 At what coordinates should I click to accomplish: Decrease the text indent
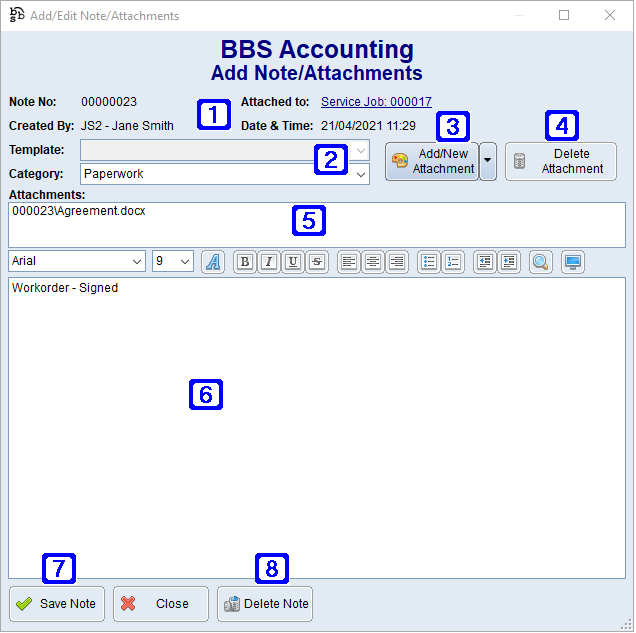pos(484,262)
